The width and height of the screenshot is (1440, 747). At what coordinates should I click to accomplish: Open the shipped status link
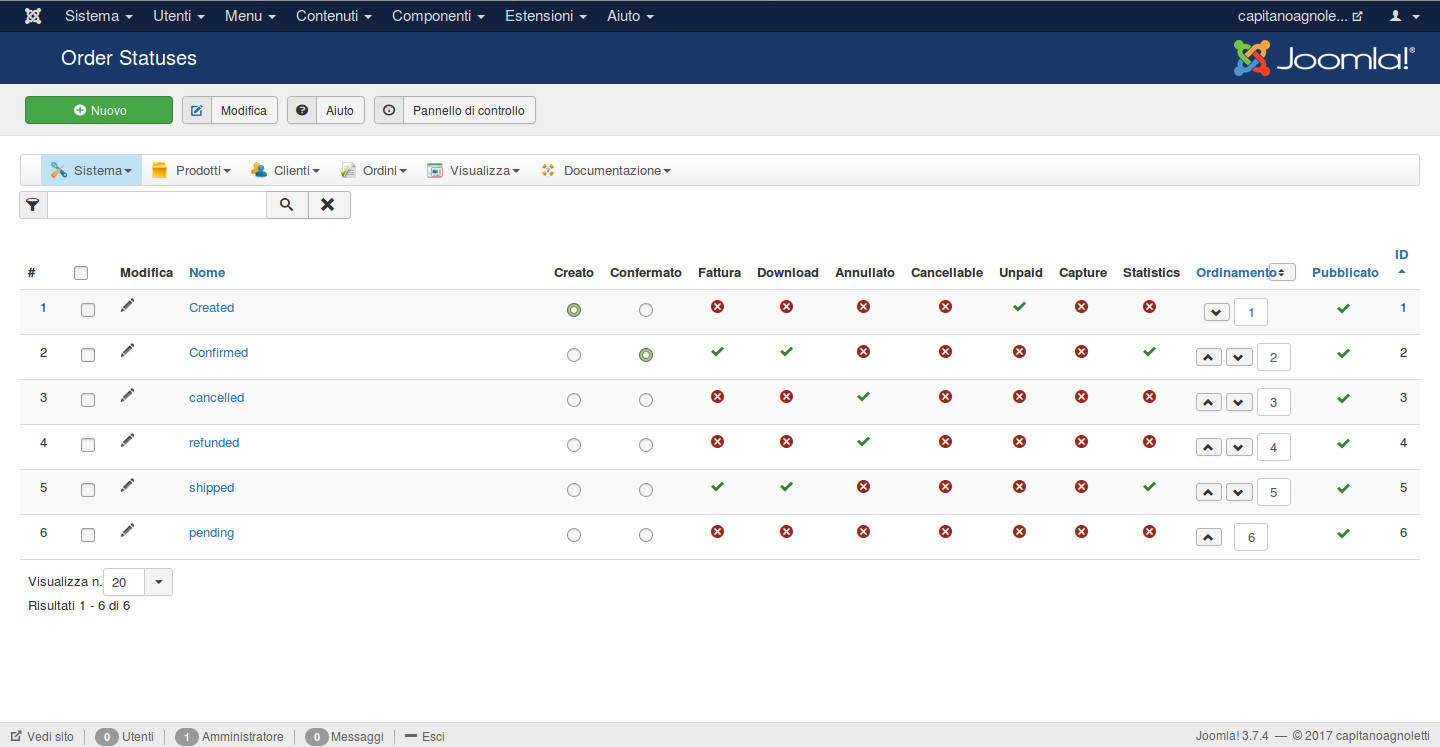211,488
